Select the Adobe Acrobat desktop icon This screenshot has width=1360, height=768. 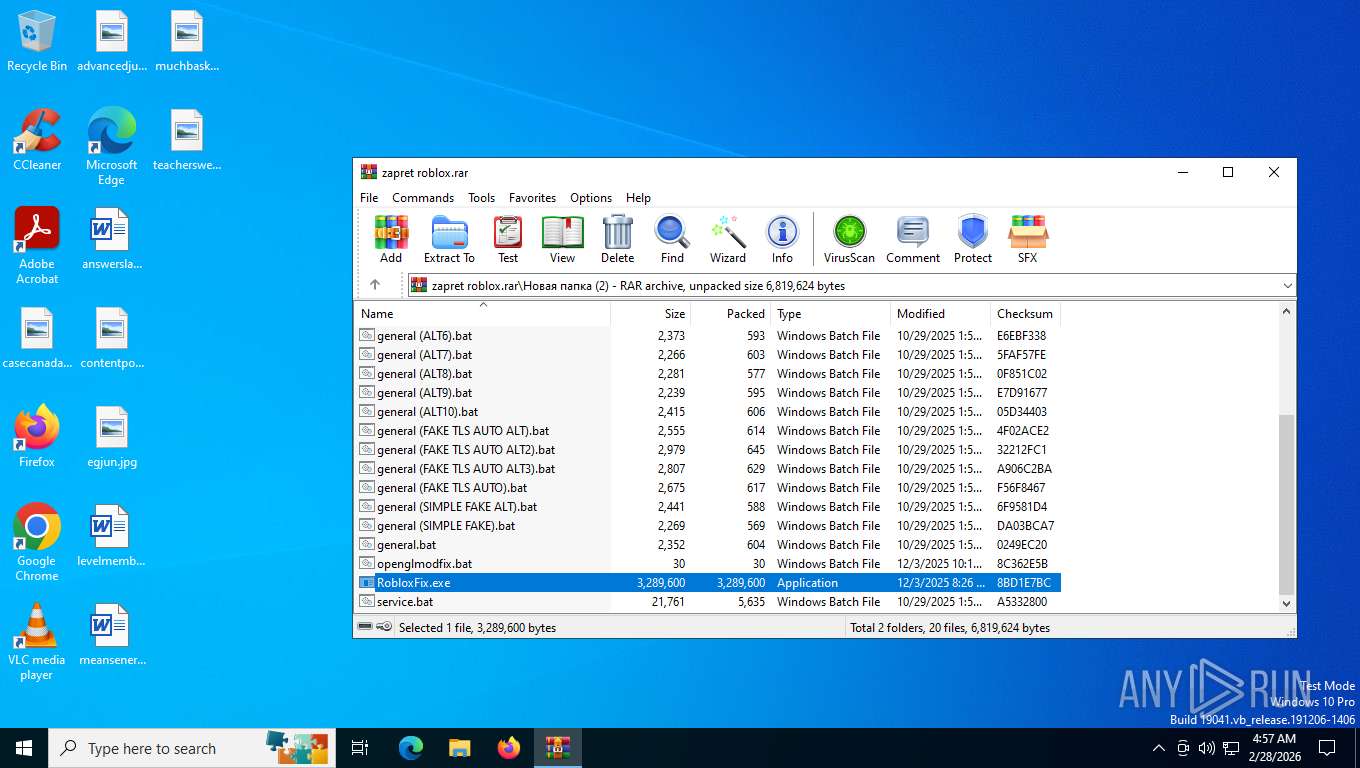[37, 246]
